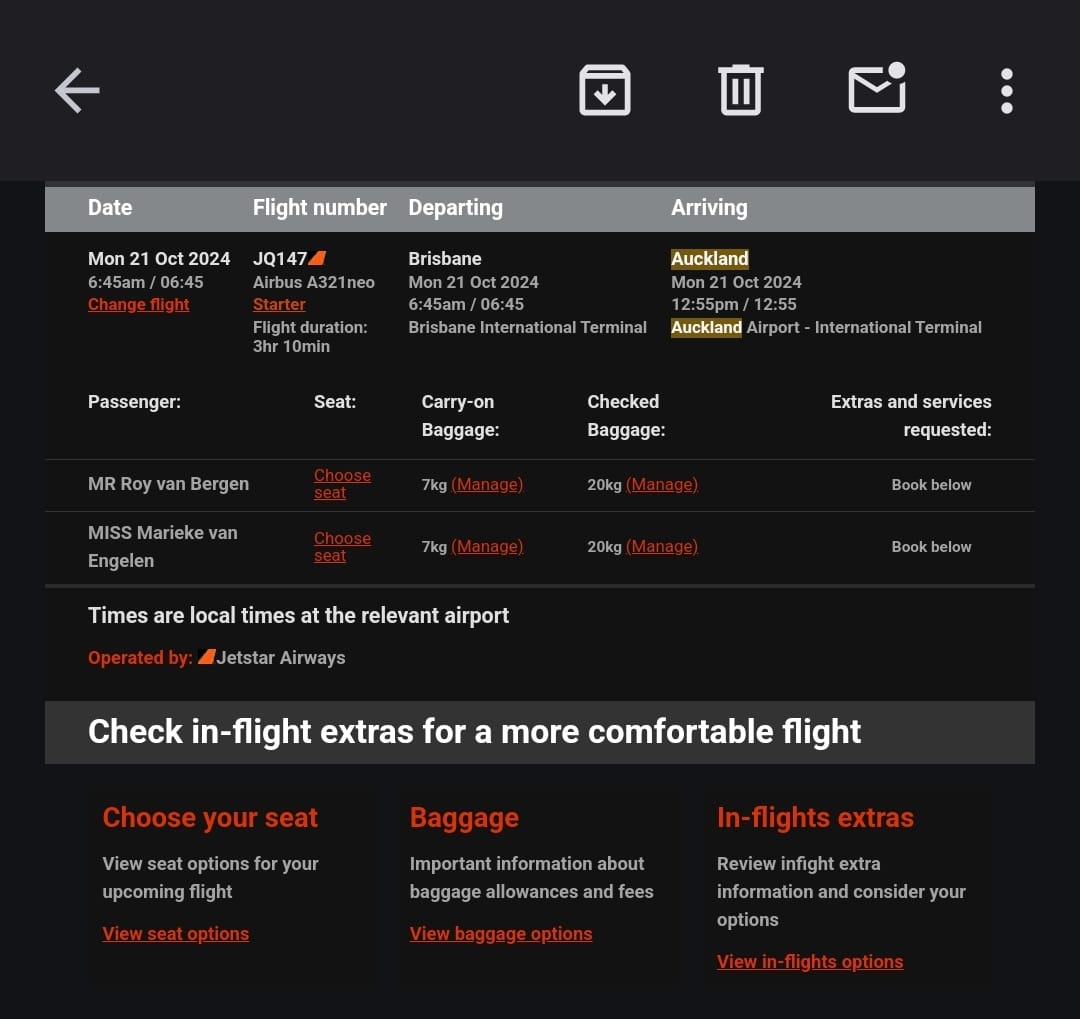Manage 7kg carry-on for Roy van Bergen
The height and width of the screenshot is (1019, 1080).
pyautogui.click(x=487, y=484)
